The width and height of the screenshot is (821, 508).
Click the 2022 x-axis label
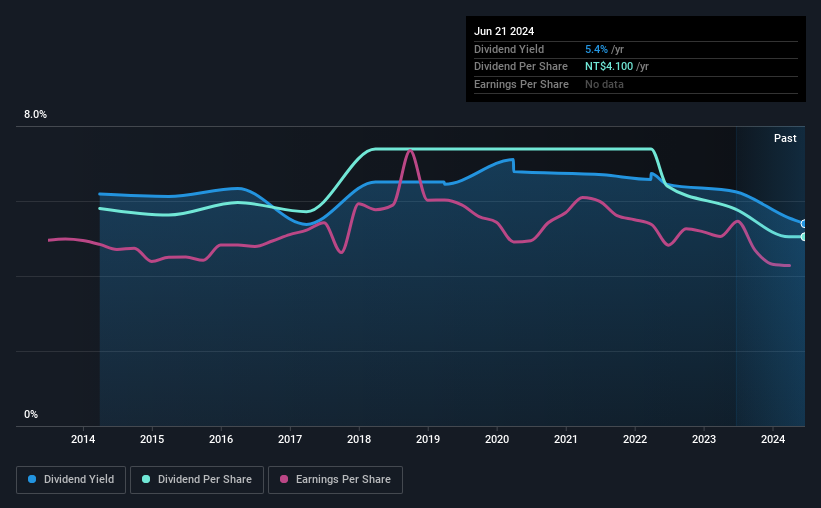[x=635, y=439]
